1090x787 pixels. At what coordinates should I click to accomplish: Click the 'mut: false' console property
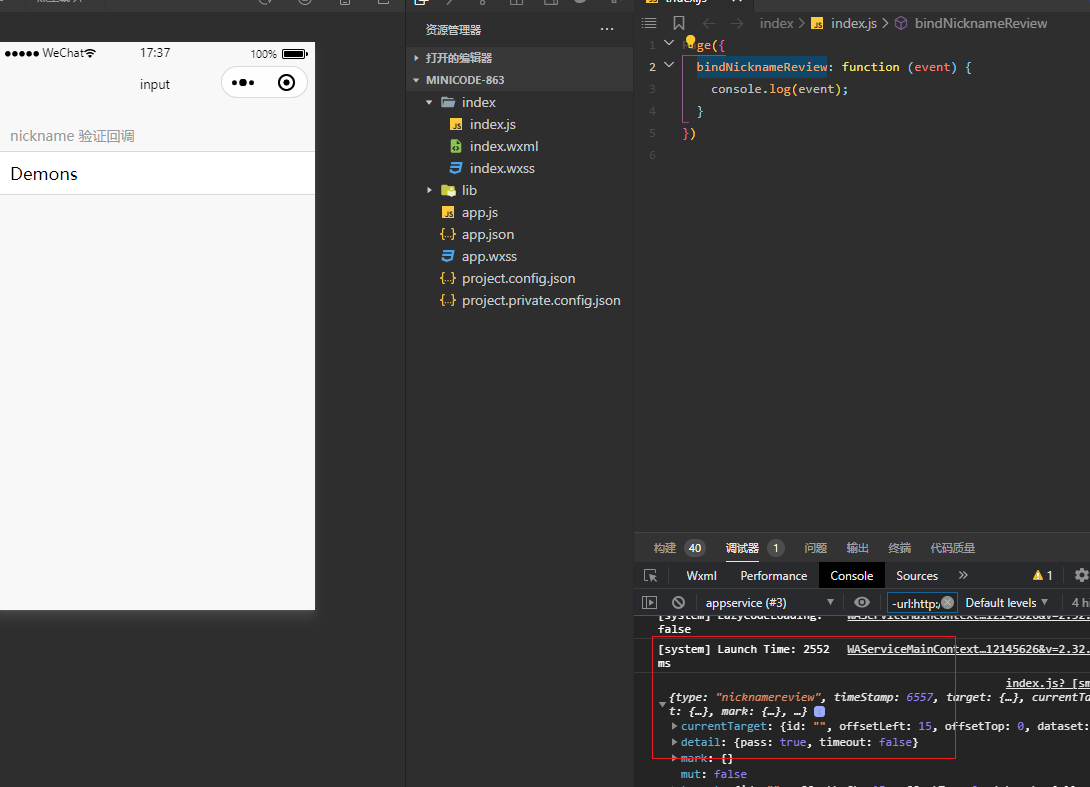tap(713, 774)
